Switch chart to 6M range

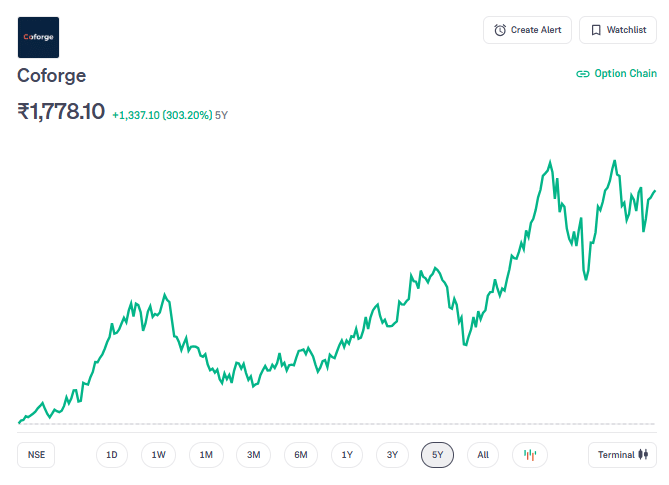click(x=301, y=455)
